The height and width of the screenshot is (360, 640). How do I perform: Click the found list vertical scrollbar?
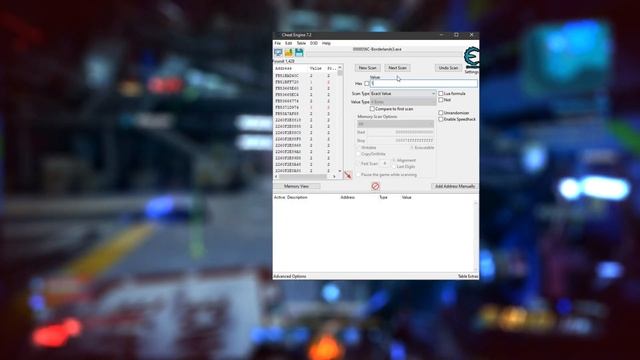pos(340,119)
